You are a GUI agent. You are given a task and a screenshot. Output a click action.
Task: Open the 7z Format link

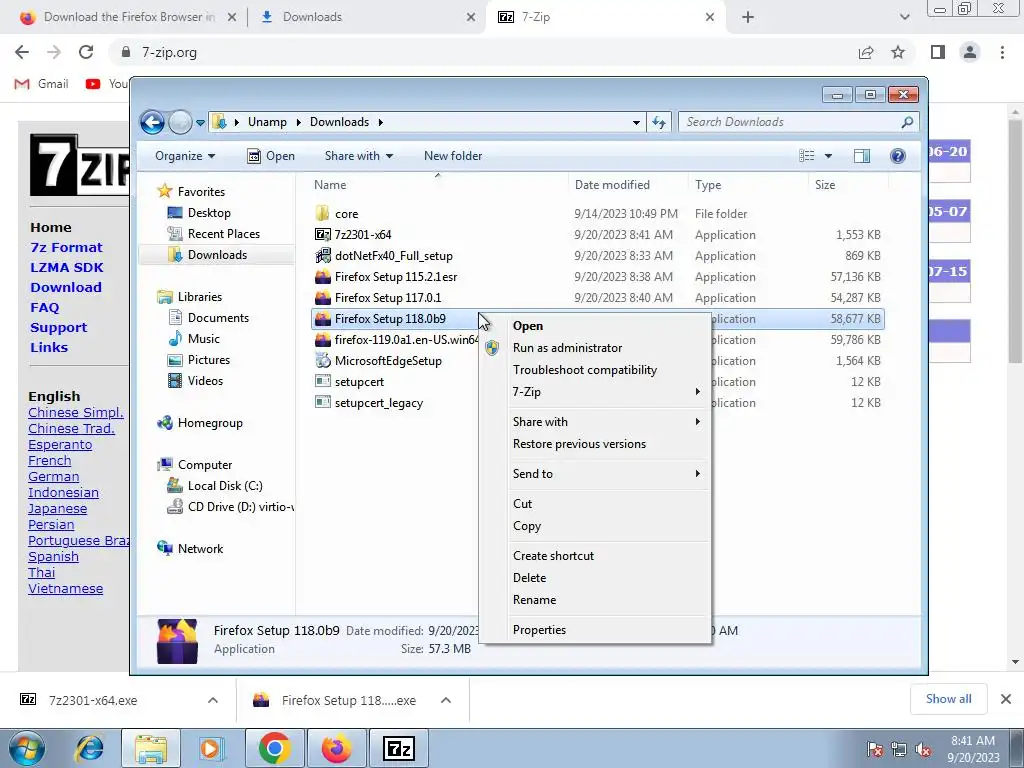point(67,247)
